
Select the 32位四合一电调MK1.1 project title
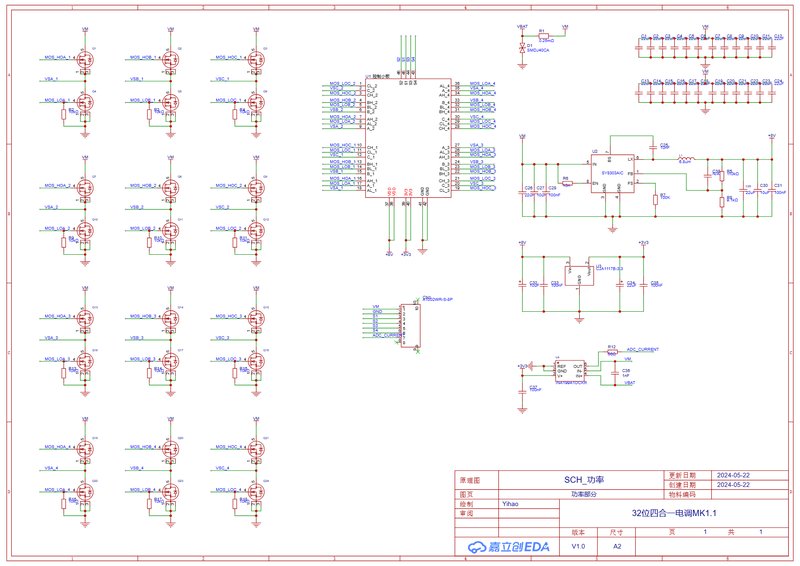coord(674,513)
